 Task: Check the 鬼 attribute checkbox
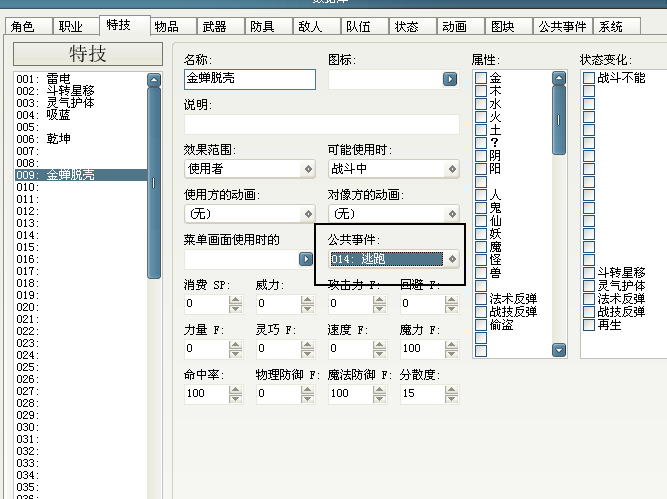481,208
